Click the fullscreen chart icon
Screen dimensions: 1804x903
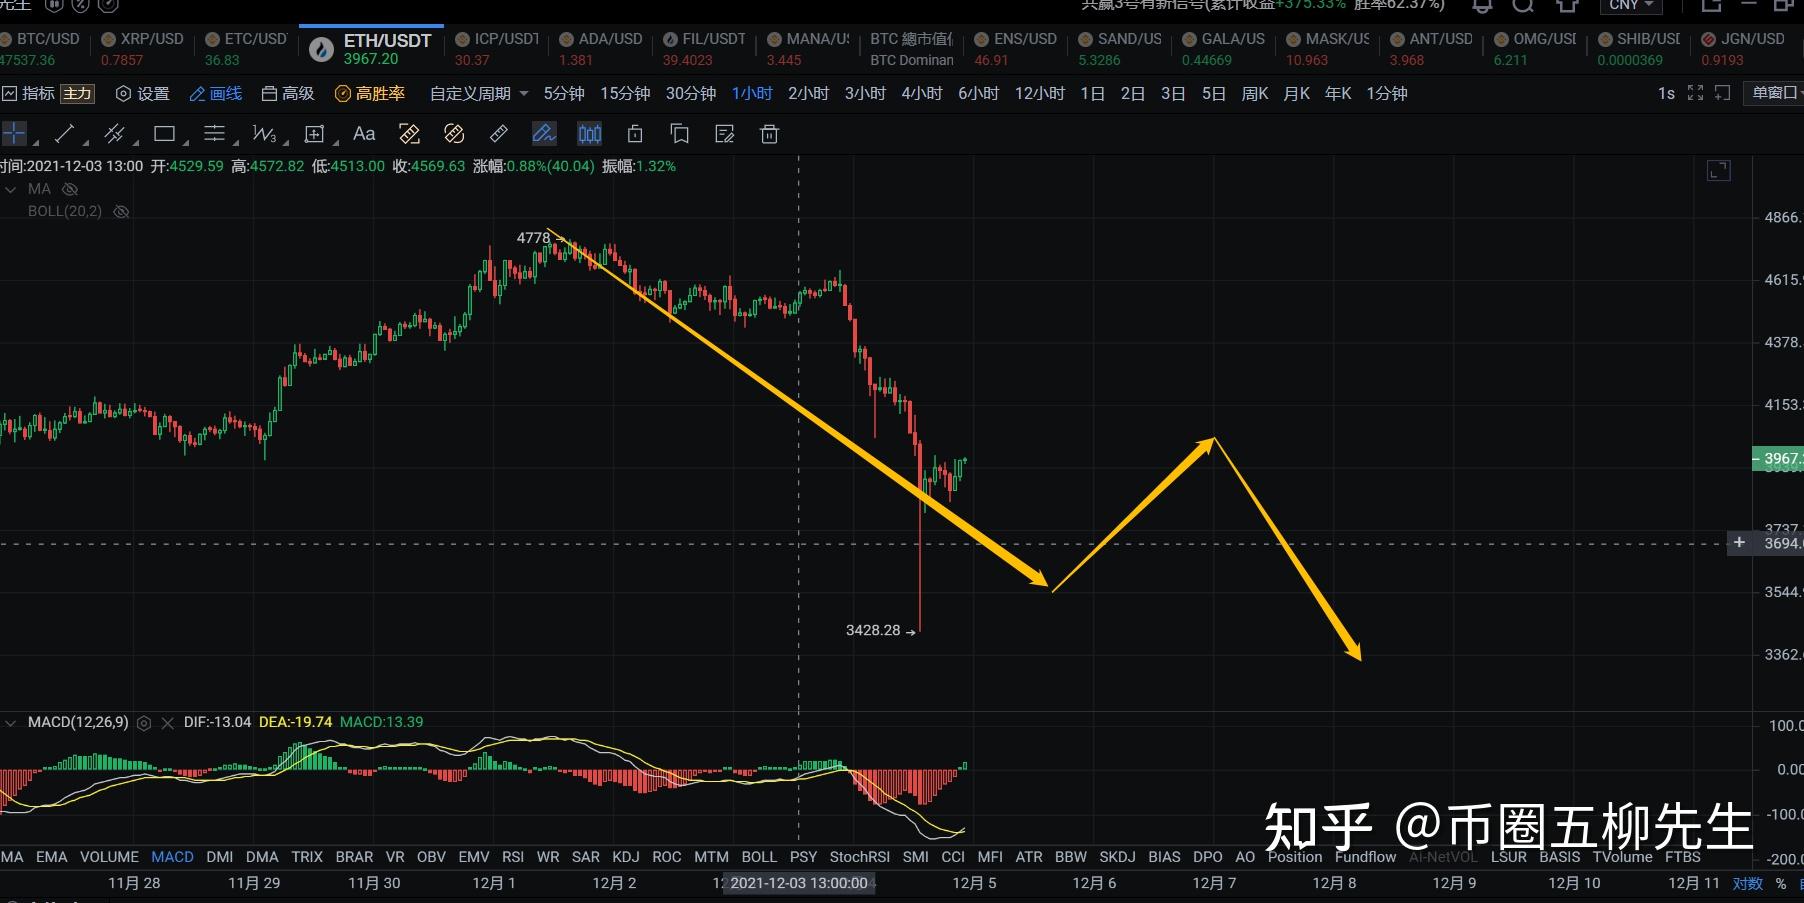1695,93
